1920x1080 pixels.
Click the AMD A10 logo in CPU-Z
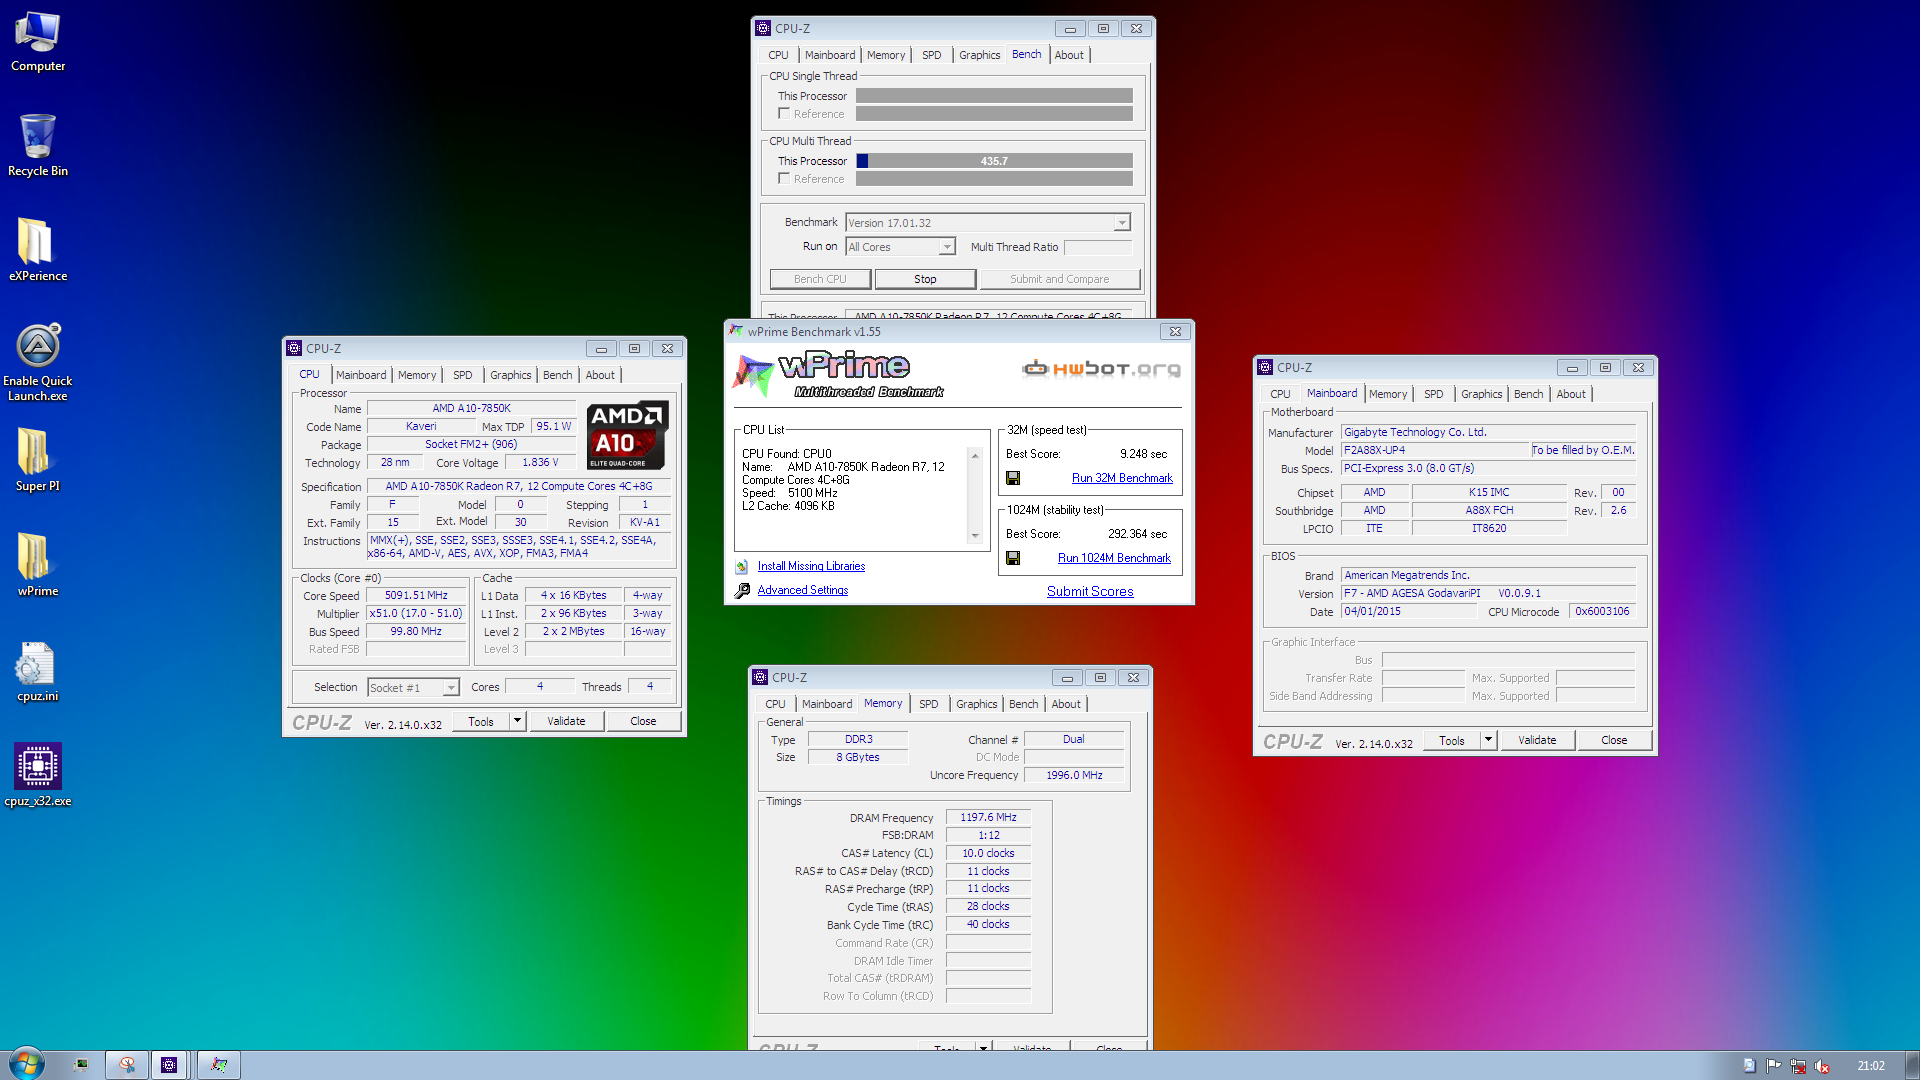(x=627, y=435)
